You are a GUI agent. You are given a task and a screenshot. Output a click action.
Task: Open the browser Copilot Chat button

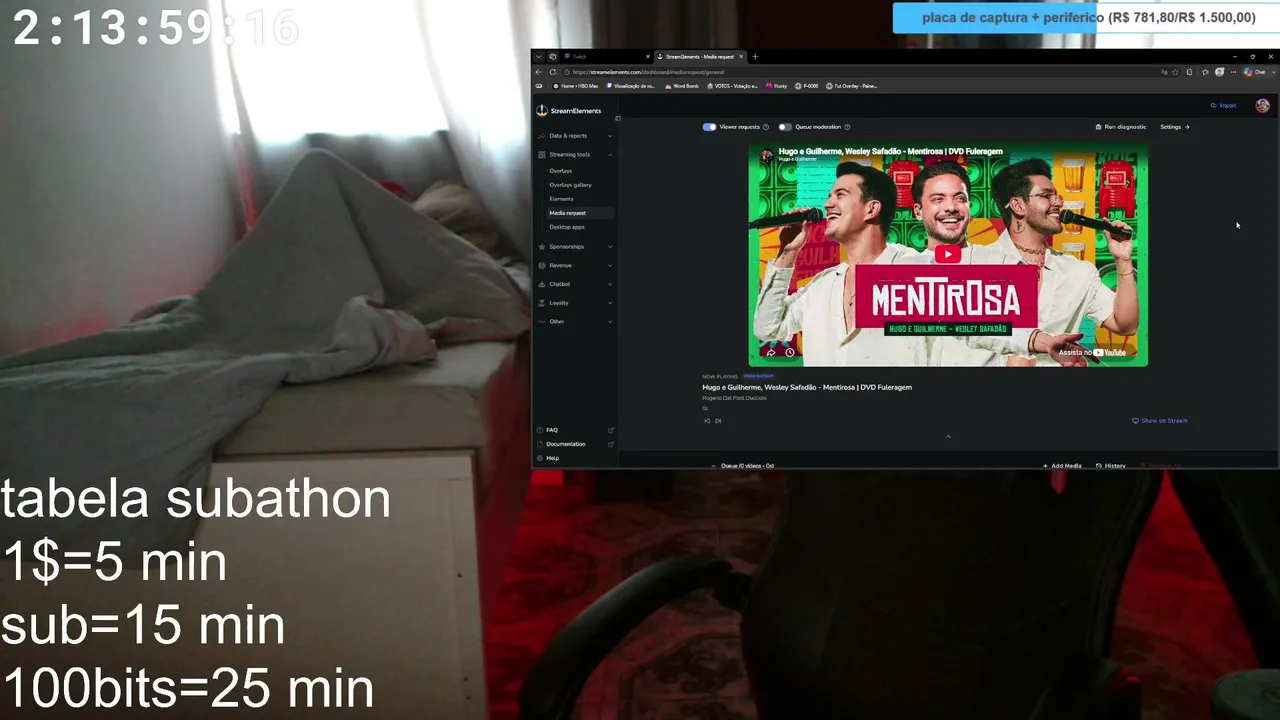[1255, 72]
